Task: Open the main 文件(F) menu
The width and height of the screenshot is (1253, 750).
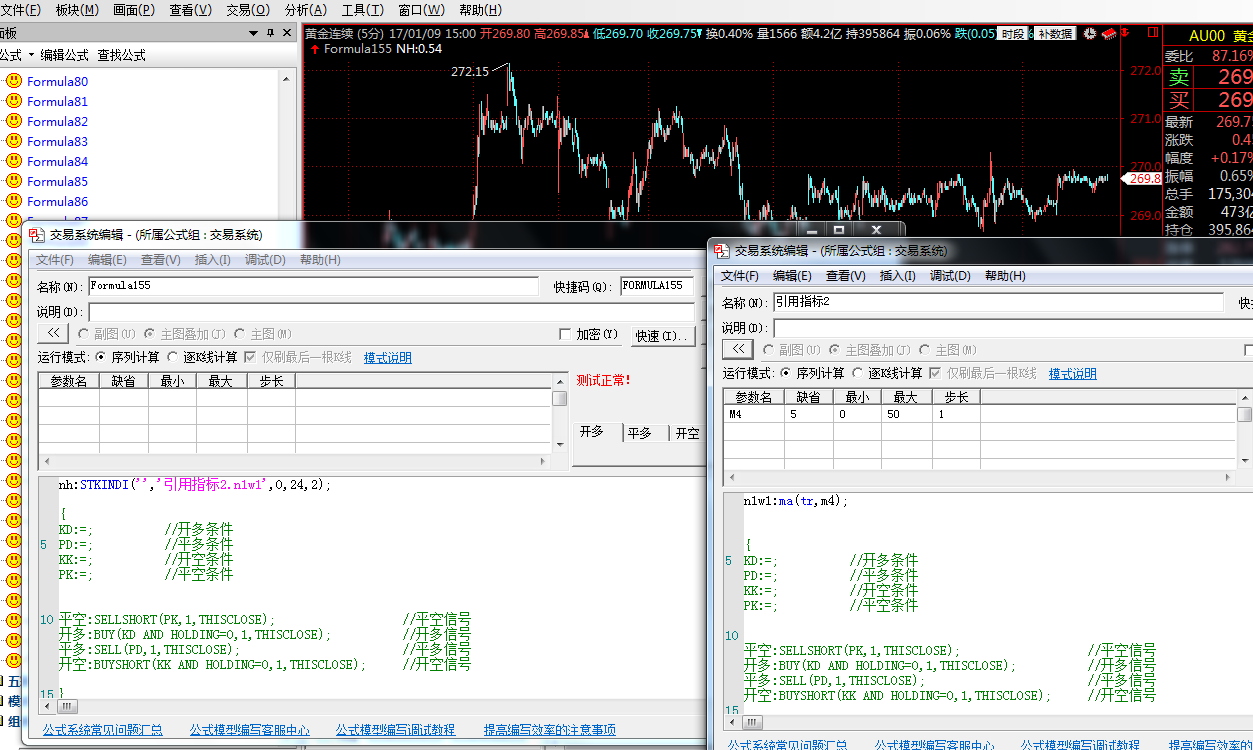Action: [x=21, y=10]
